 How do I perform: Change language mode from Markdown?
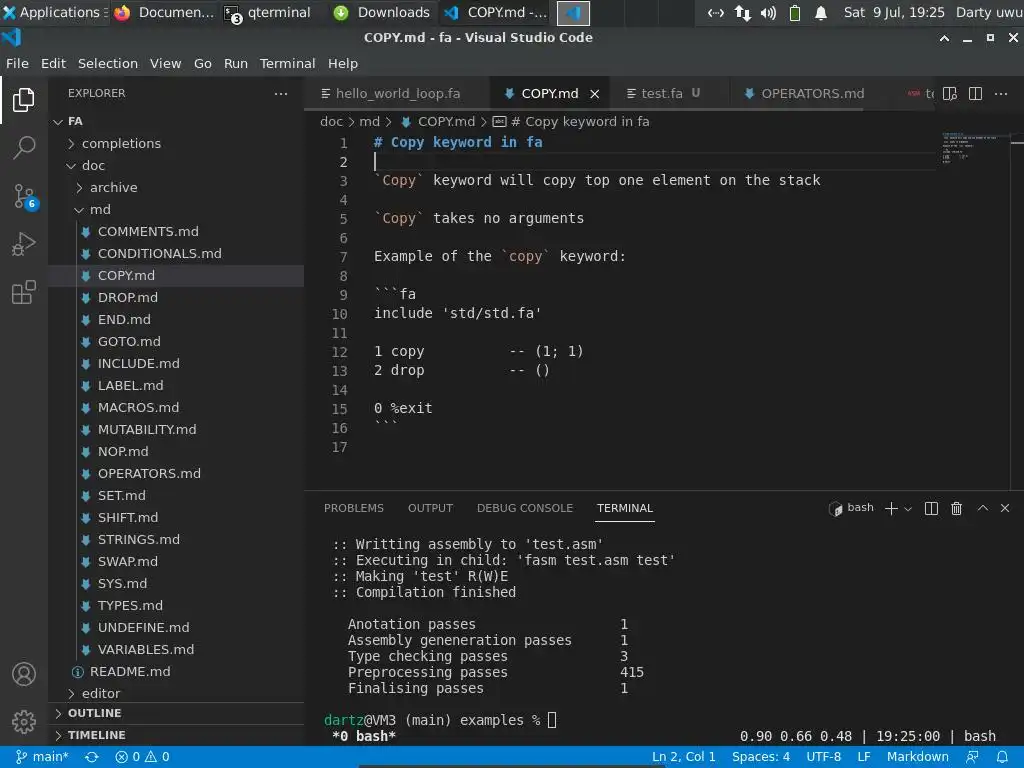[x=918, y=757]
